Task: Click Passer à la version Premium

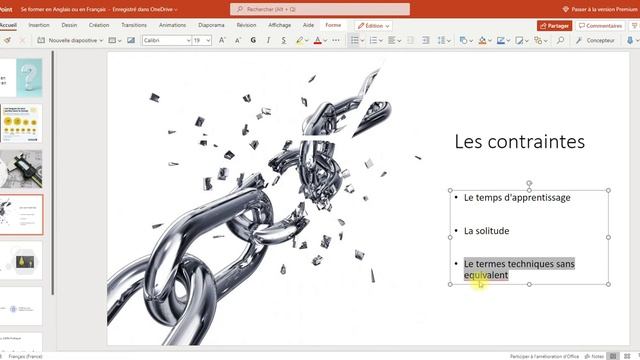Action: [600, 9]
